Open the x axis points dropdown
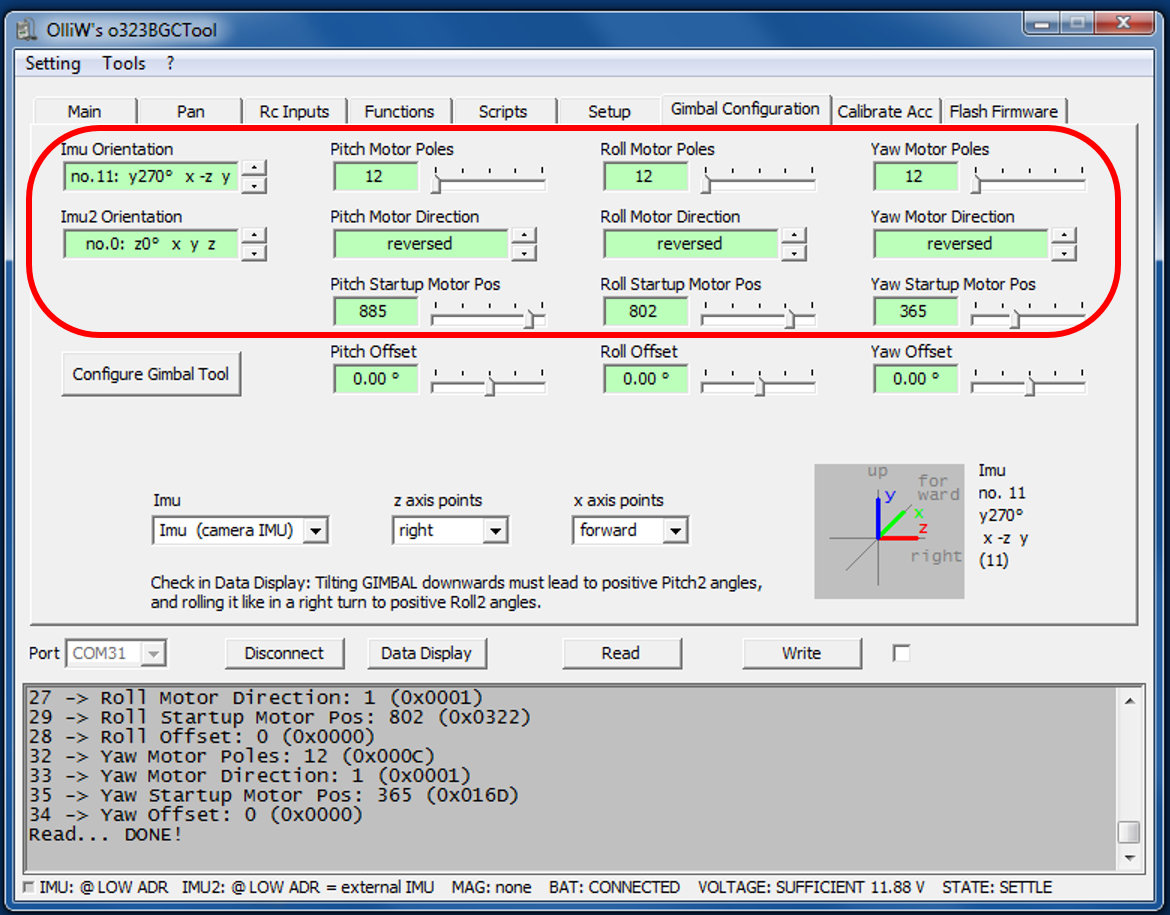The image size is (1170, 915). [676, 531]
